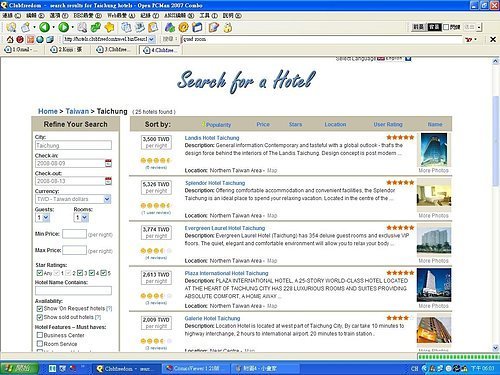Click scrollbar down arrow
500x375 pixels.
496,348
